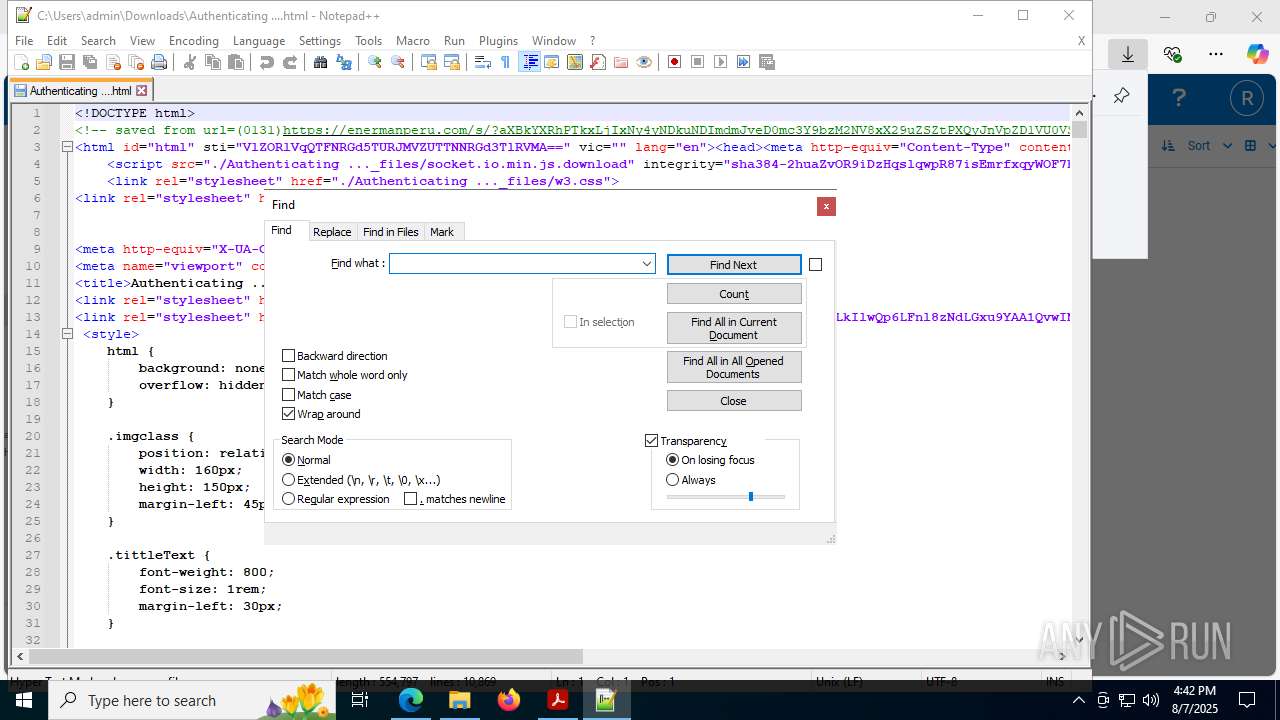Click the Close button in Find dialog
The height and width of the screenshot is (720, 1280).
tap(734, 401)
